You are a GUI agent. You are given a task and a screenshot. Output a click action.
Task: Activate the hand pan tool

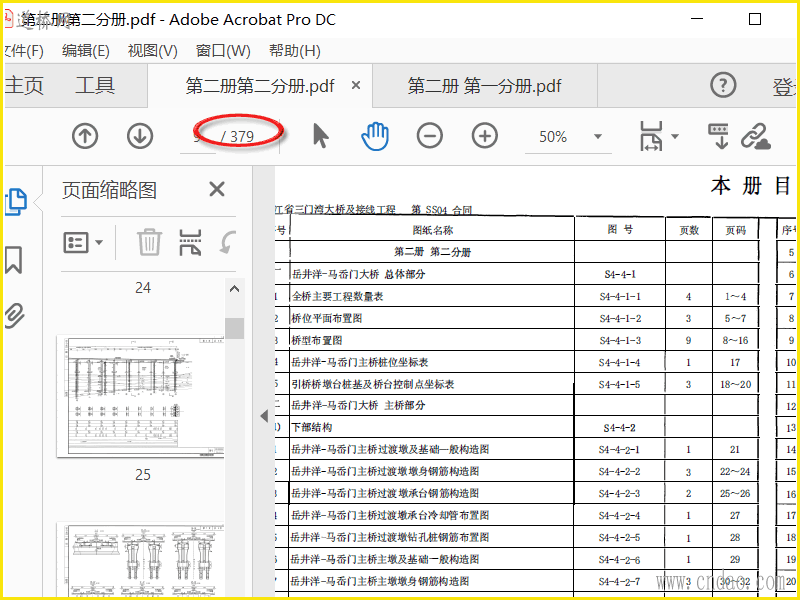point(375,136)
